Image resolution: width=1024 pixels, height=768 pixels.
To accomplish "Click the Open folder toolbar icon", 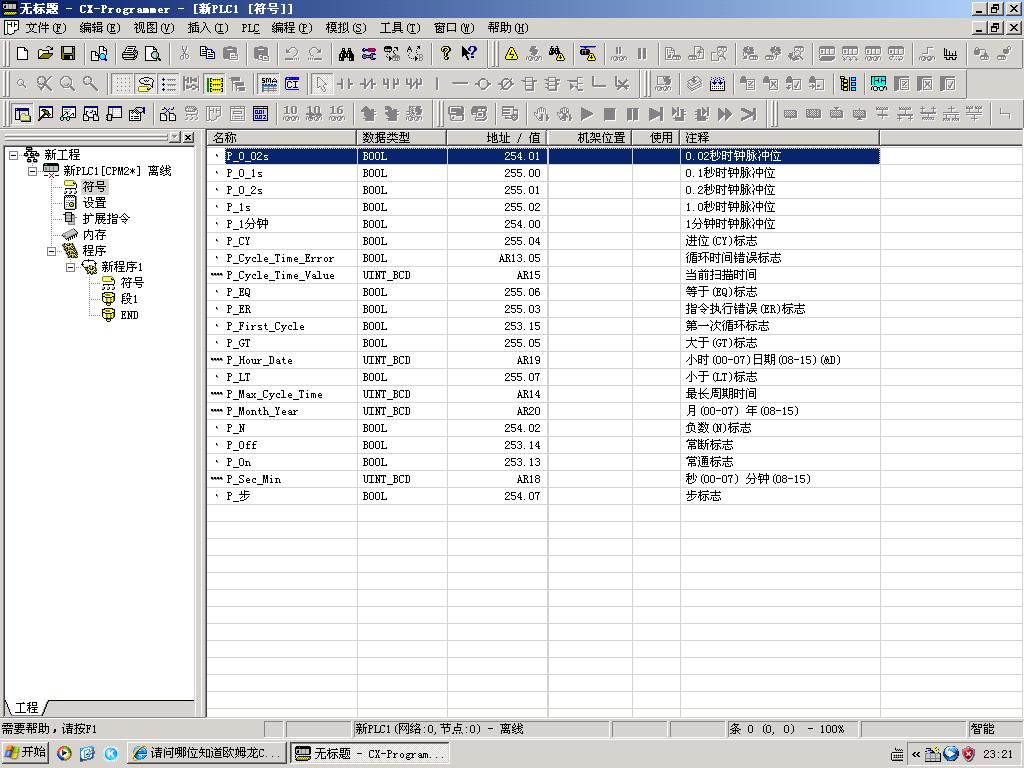I will point(45,54).
